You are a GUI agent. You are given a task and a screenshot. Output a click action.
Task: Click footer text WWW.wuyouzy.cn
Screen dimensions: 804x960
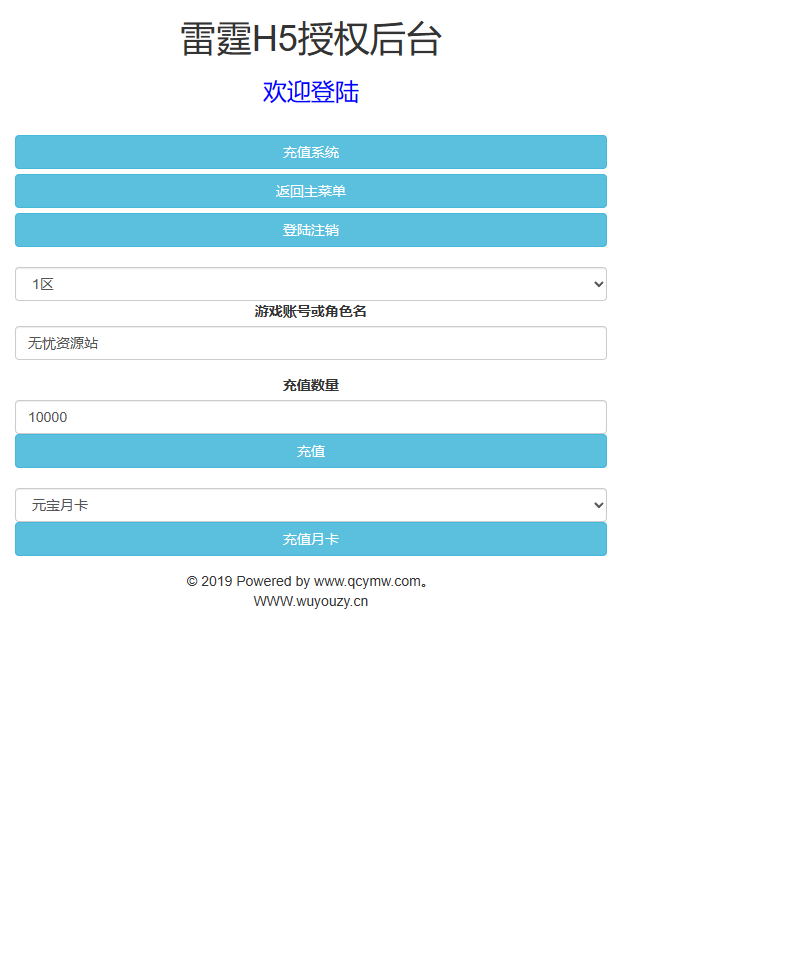[310, 601]
